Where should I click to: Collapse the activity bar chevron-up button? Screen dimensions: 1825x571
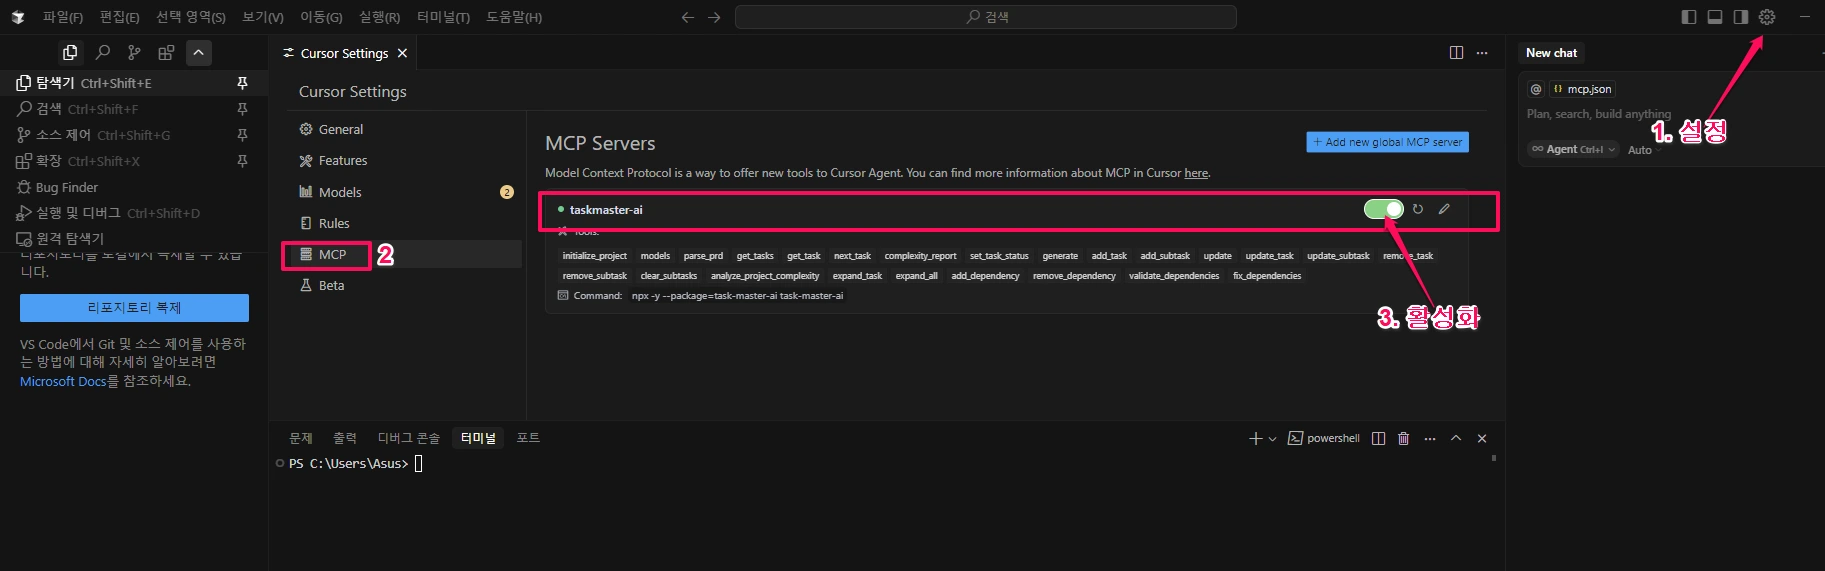199,53
